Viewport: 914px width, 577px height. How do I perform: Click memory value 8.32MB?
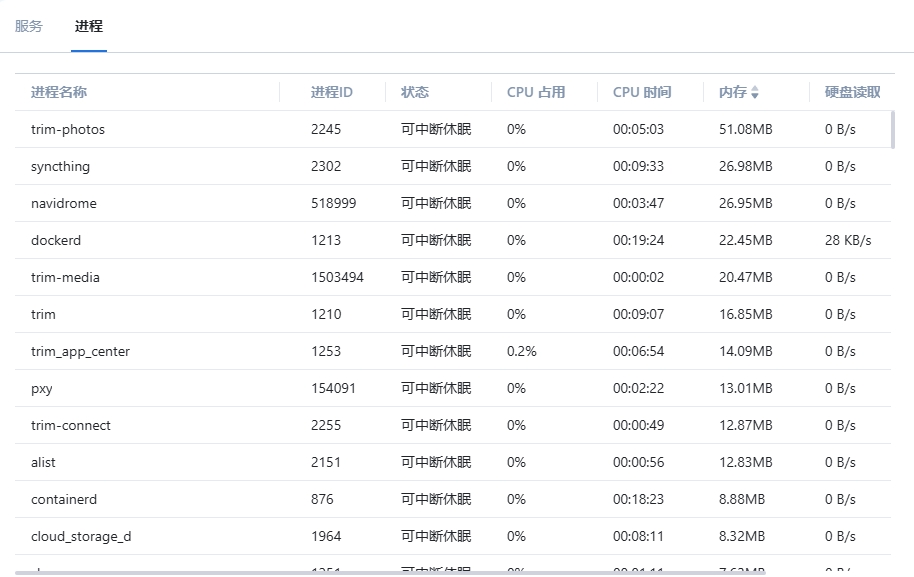click(x=742, y=536)
